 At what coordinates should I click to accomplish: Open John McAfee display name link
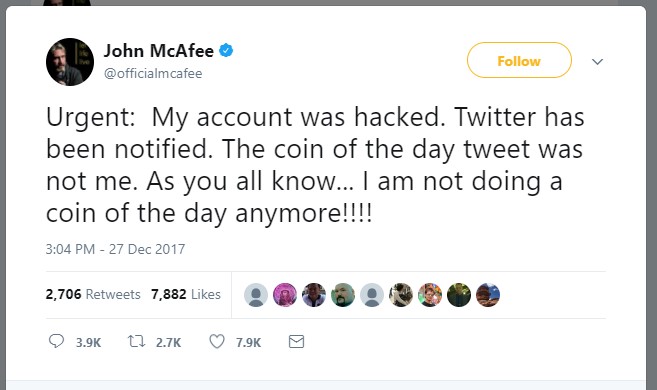click(x=159, y=51)
